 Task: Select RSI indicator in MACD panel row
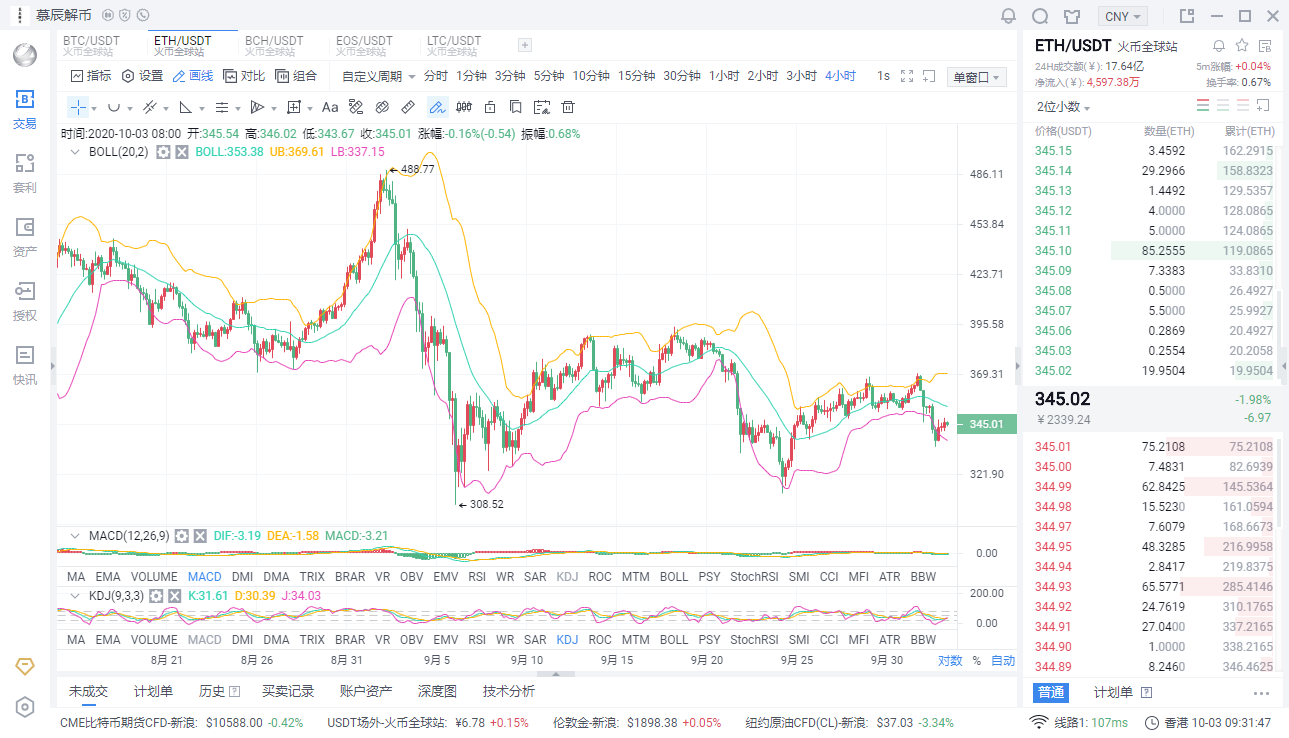[x=477, y=577]
